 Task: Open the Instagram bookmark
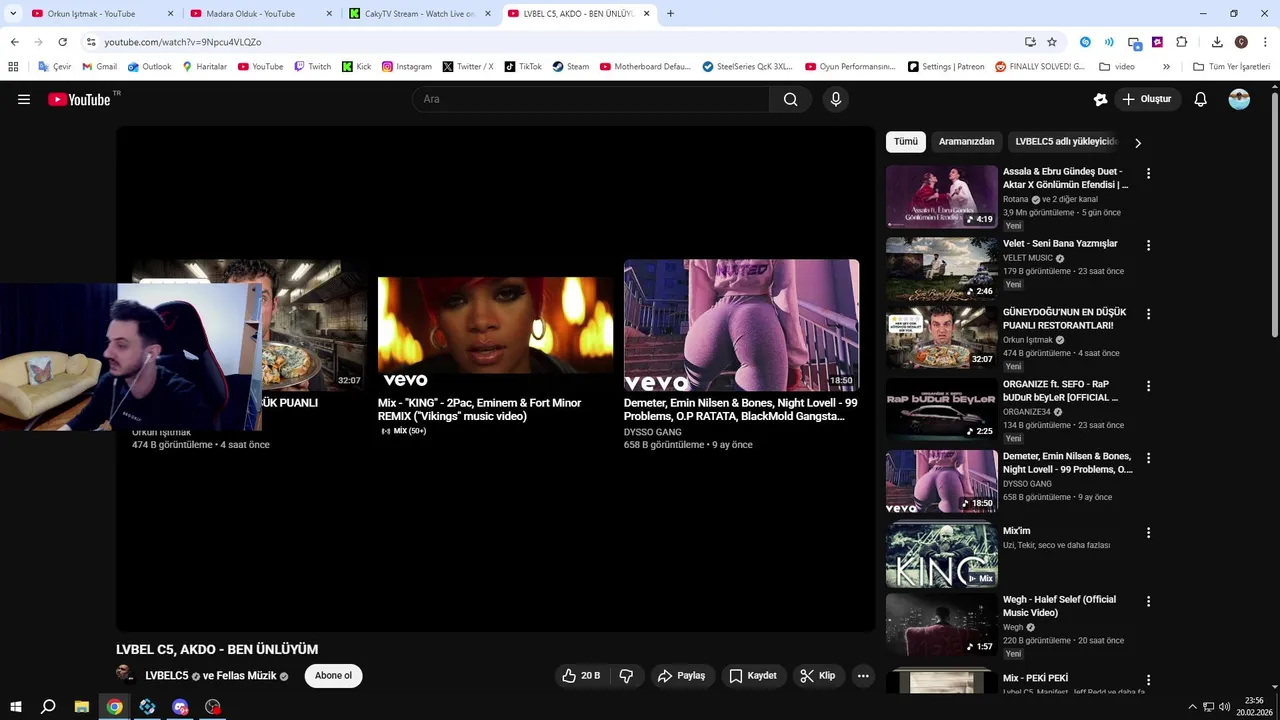point(407,67)
